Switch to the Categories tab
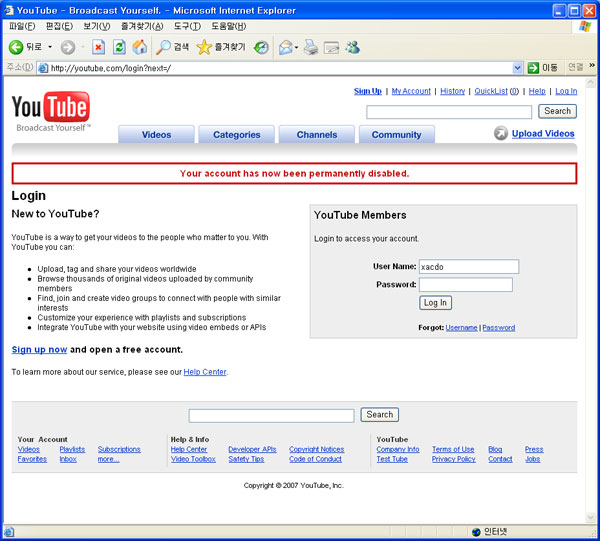The width and height of the screenshot is (600, 541). [x=236, y=134]
